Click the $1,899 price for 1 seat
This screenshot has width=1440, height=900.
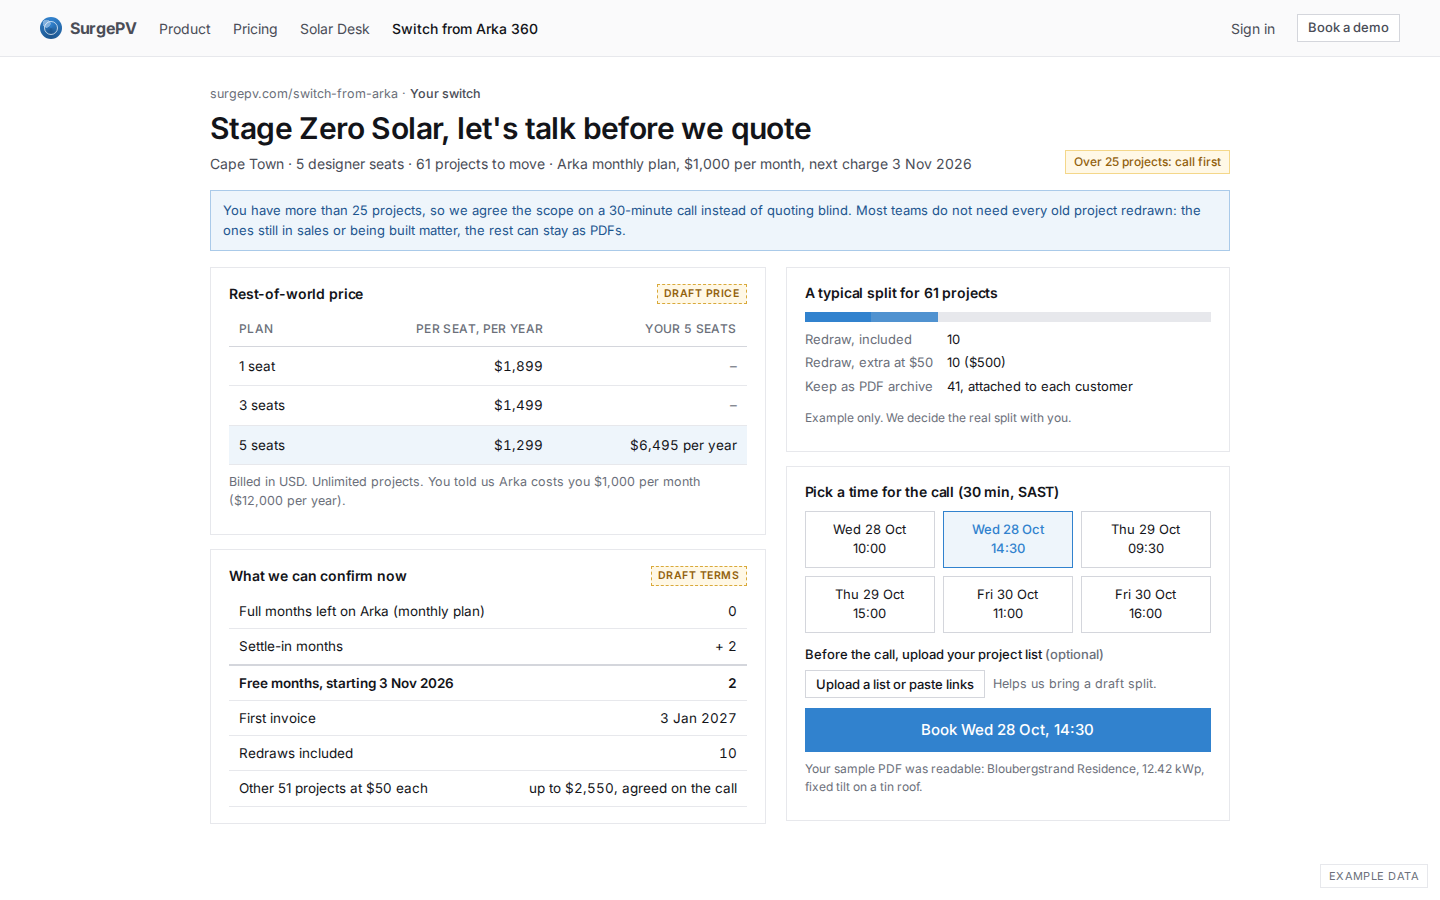click(x=518, y=366)
